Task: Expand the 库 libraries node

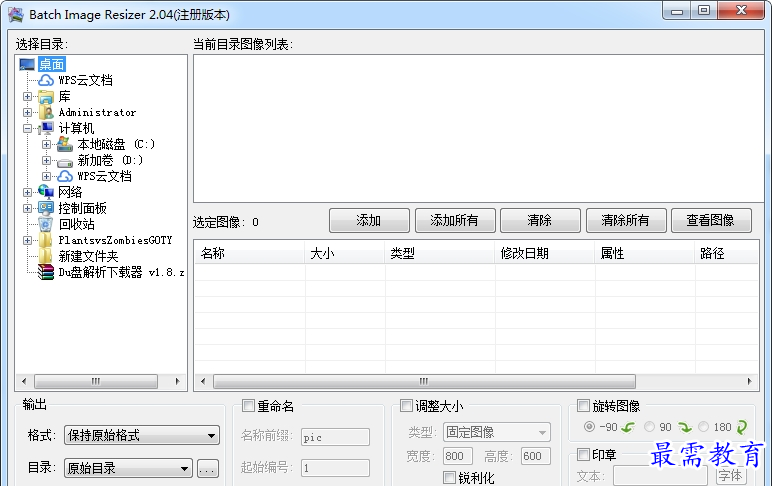Action: 28,97
